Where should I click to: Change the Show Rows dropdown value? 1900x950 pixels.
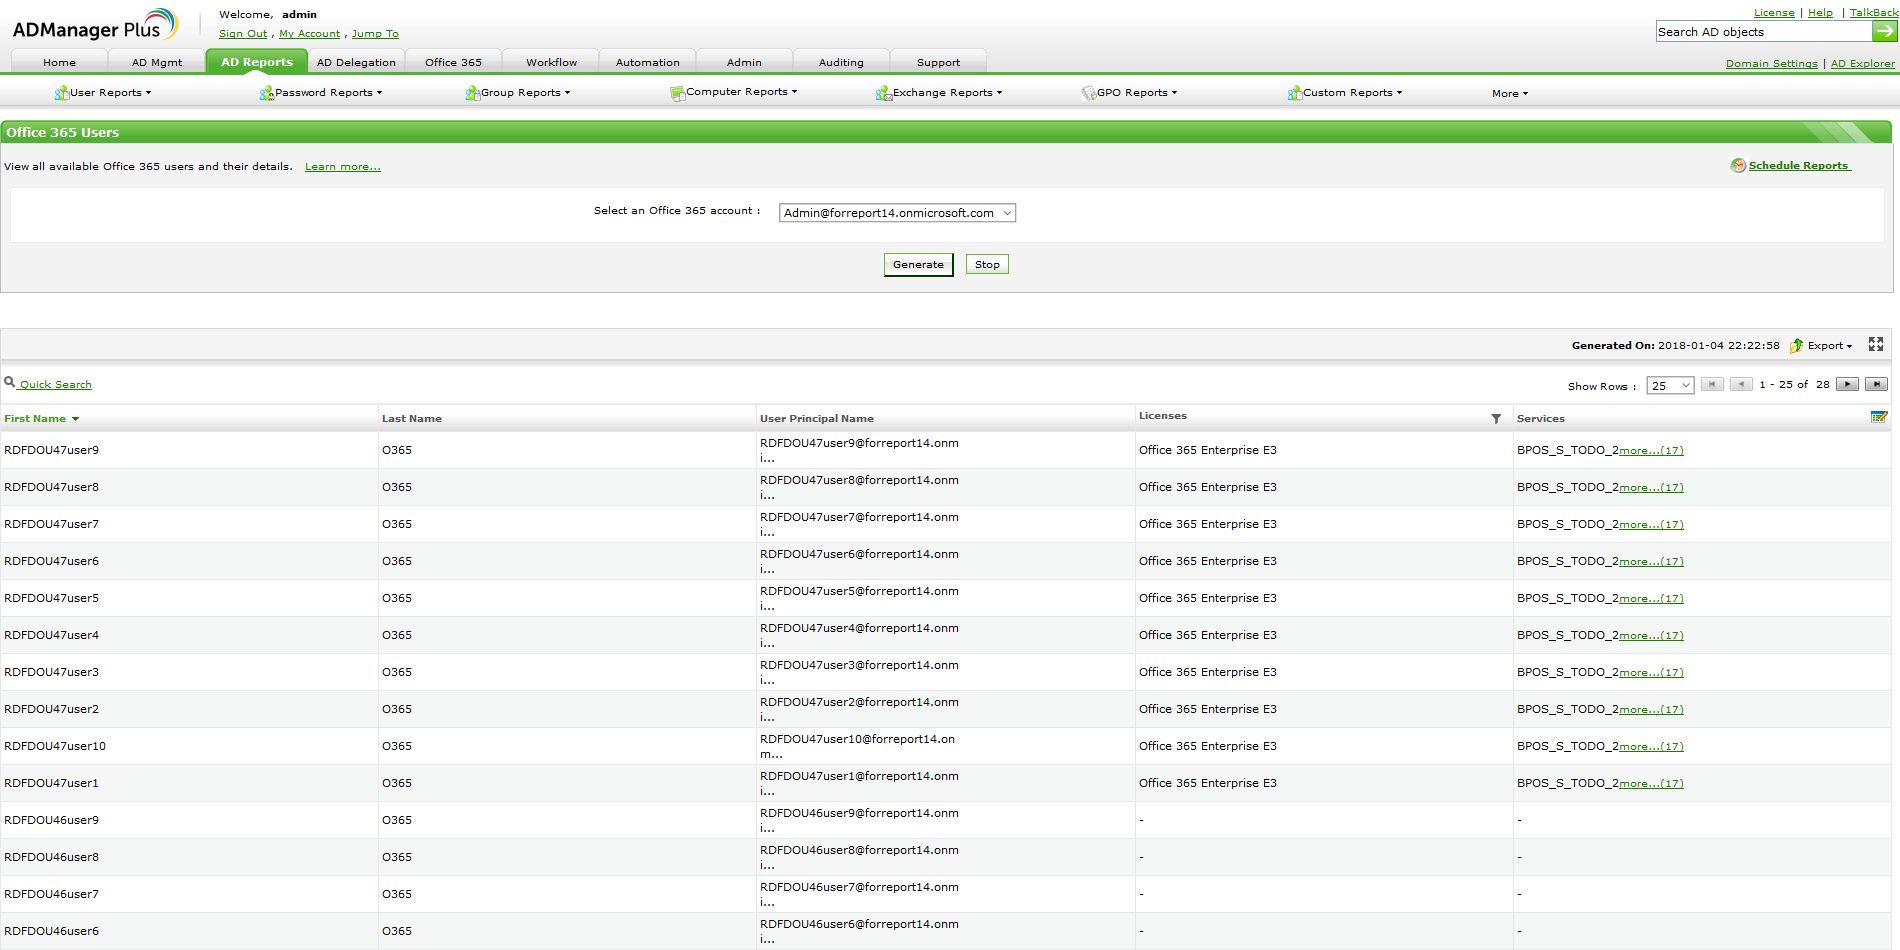[x=1670, y=386]
